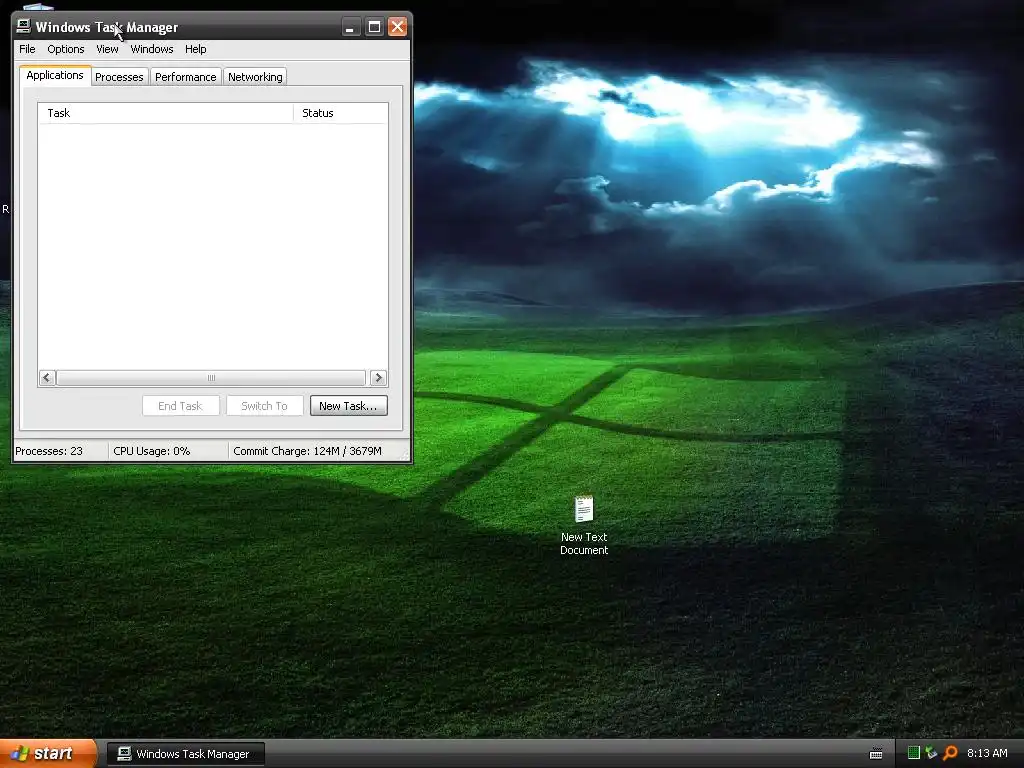Click the right arrow of horizontal scrollbar

[x=378, y=377]
